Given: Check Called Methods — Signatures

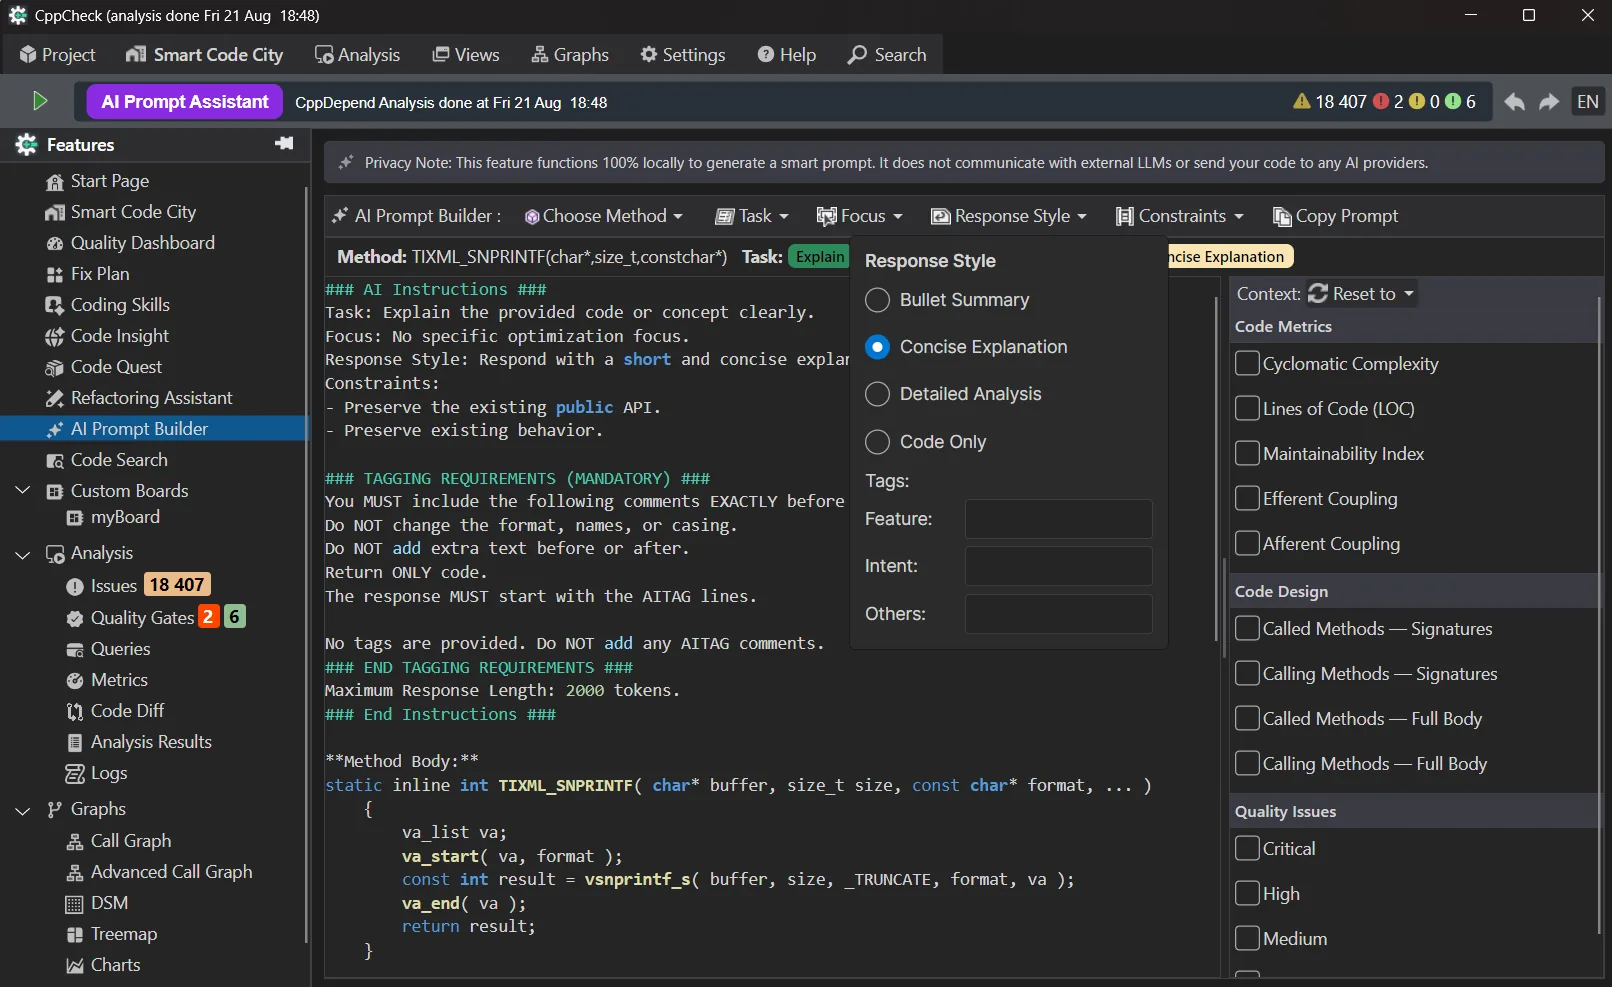Looking at the screenshot, I should [1247, 628].
